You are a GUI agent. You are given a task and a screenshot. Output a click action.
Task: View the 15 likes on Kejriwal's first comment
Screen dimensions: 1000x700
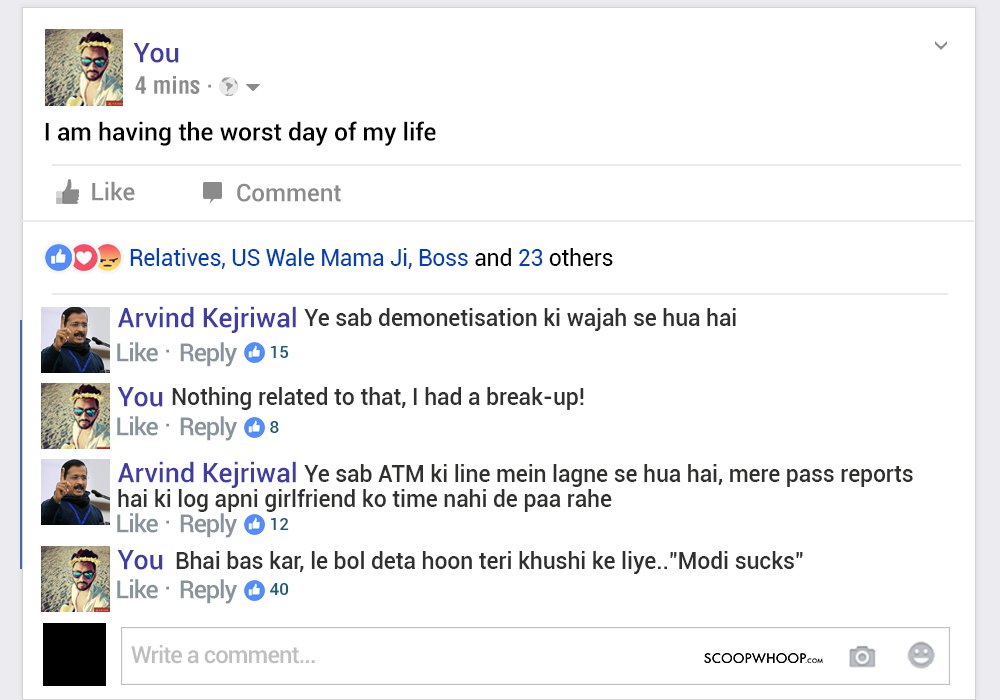267,353
